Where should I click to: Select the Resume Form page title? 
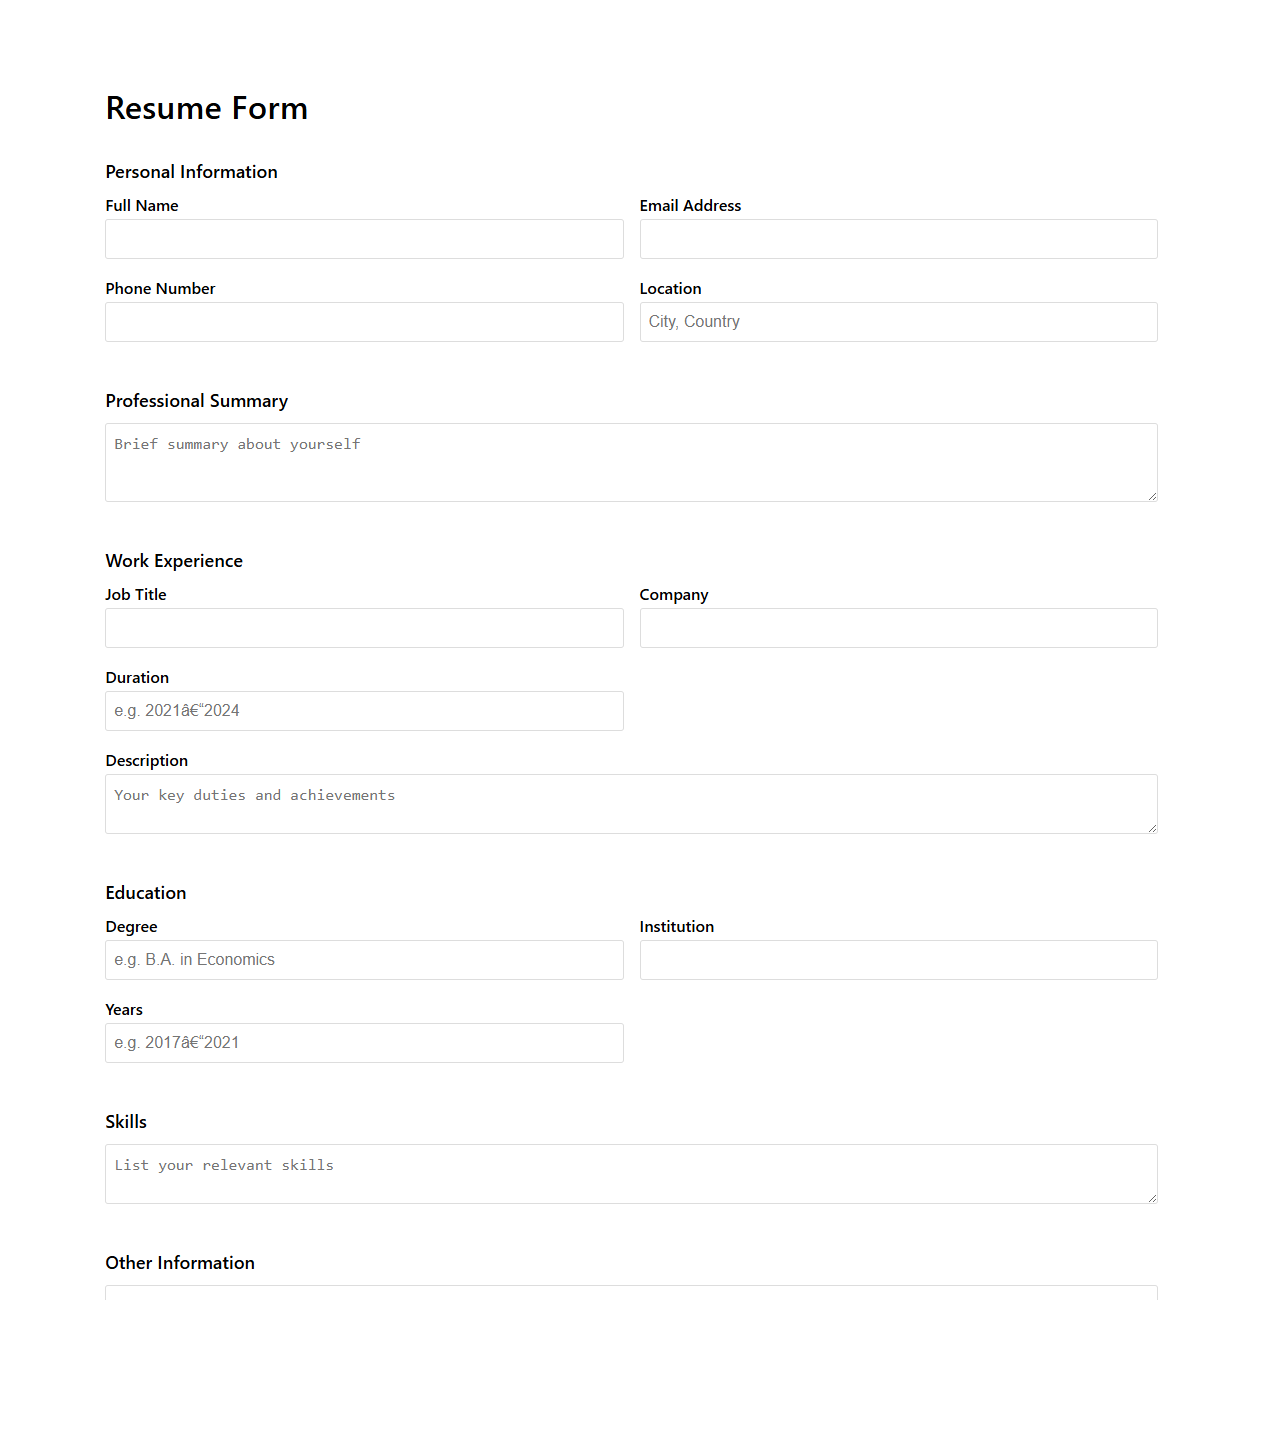pos(206,108)
